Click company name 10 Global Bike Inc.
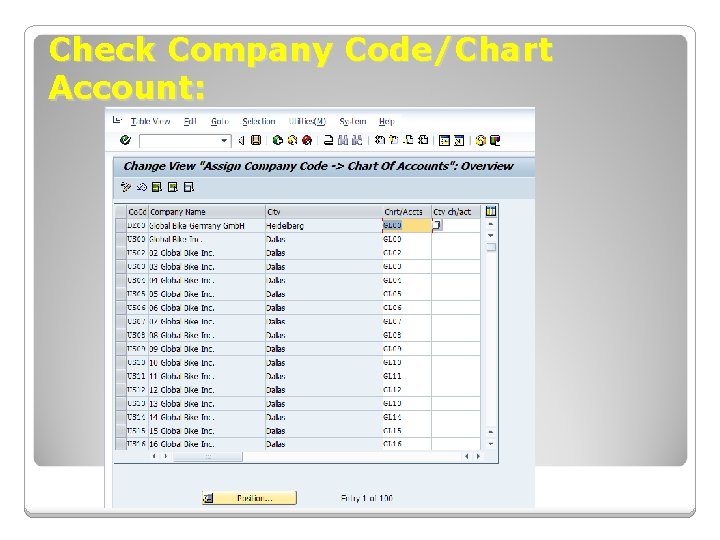Screen dimensions: 720x540 point(207,362)
